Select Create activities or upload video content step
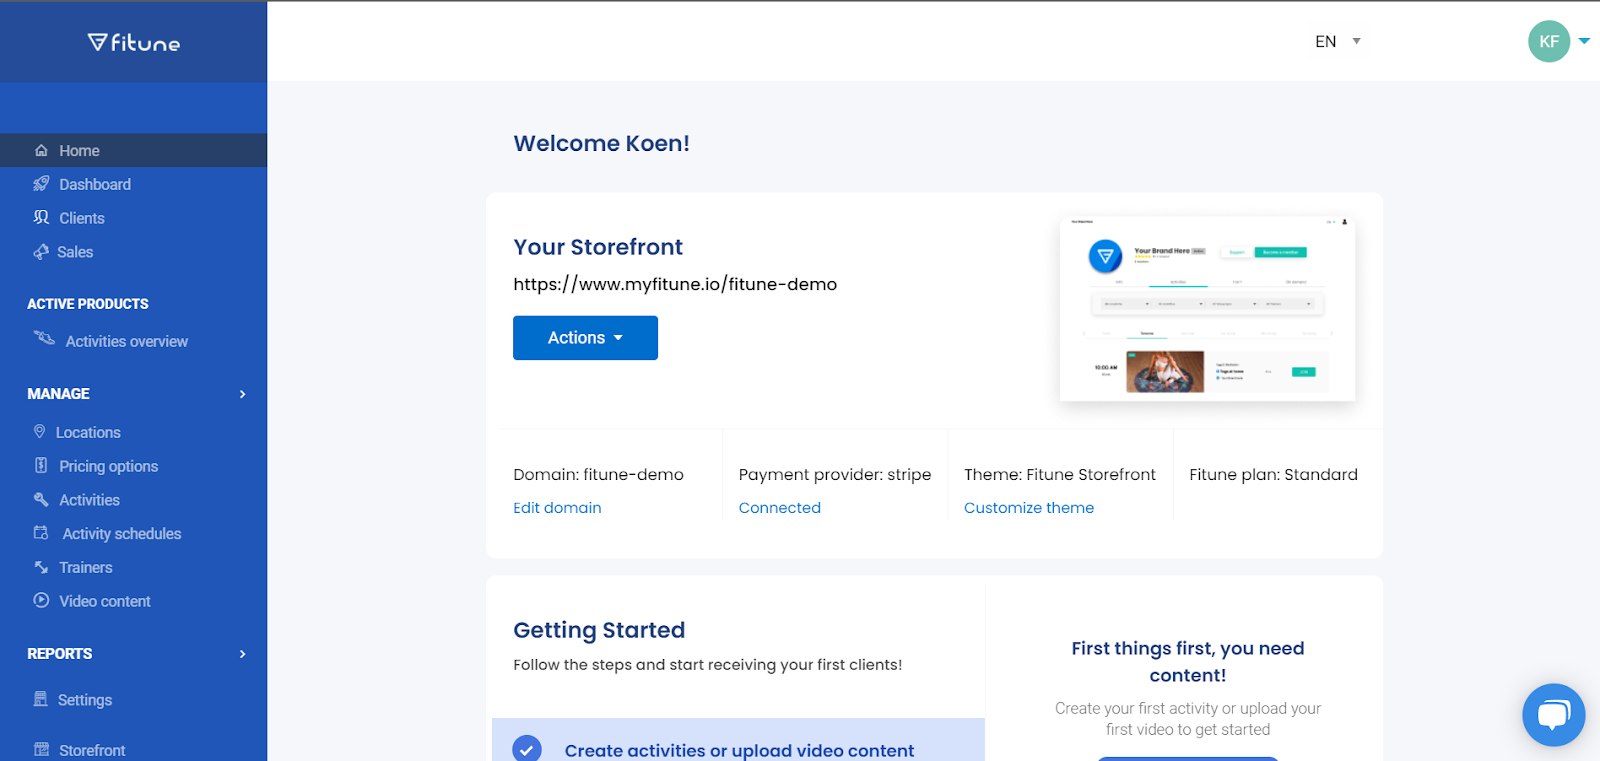The image size is (1600, 761). point(738,740)
